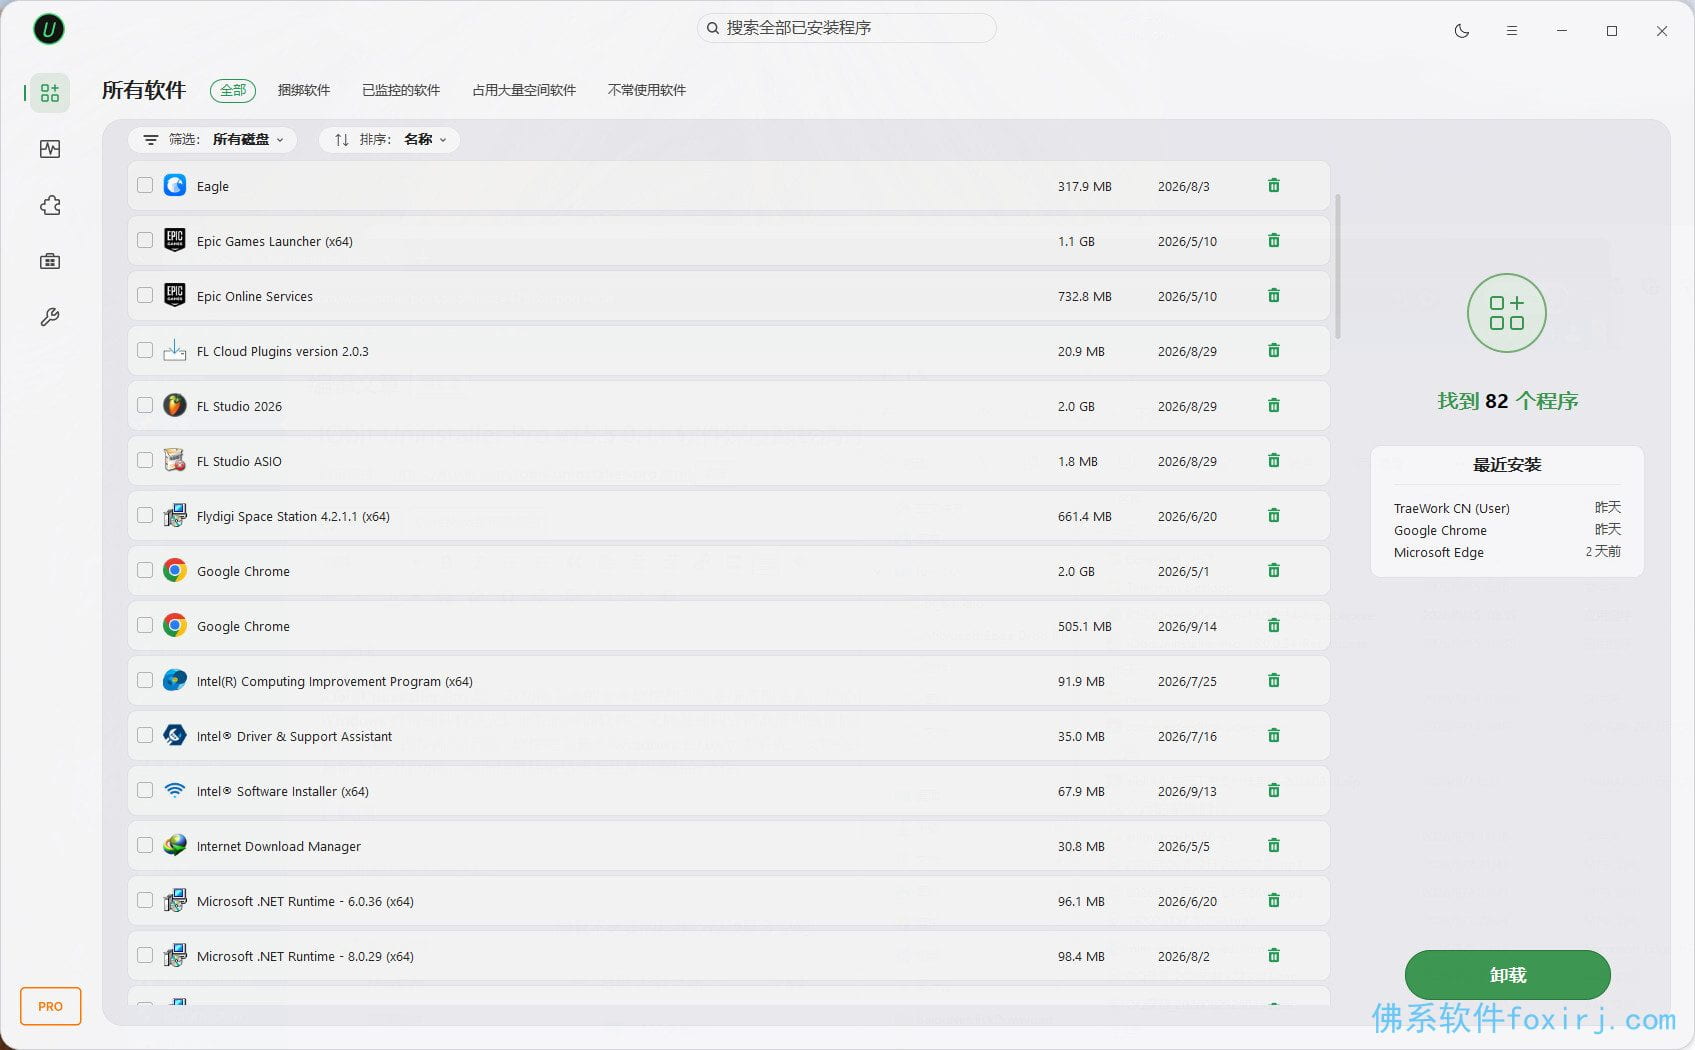Select the Google Chrome 505.1 MB row

point(729,625)
